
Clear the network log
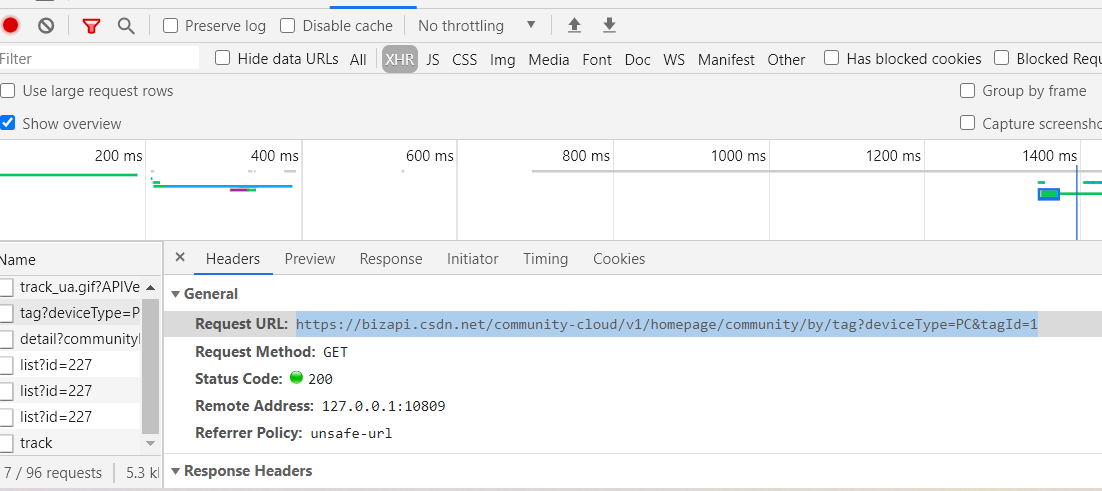point(46,26)
